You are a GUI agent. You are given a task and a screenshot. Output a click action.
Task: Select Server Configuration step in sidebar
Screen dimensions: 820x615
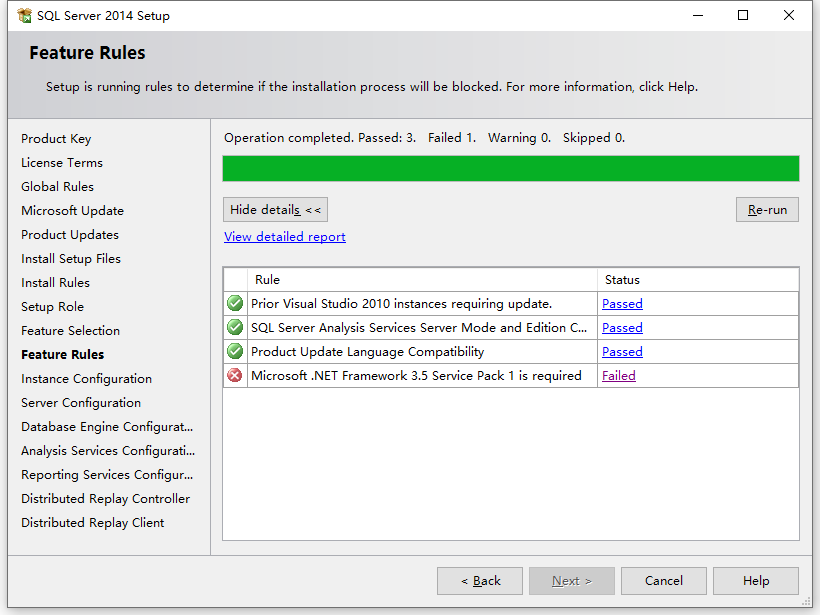coord(81,403)
